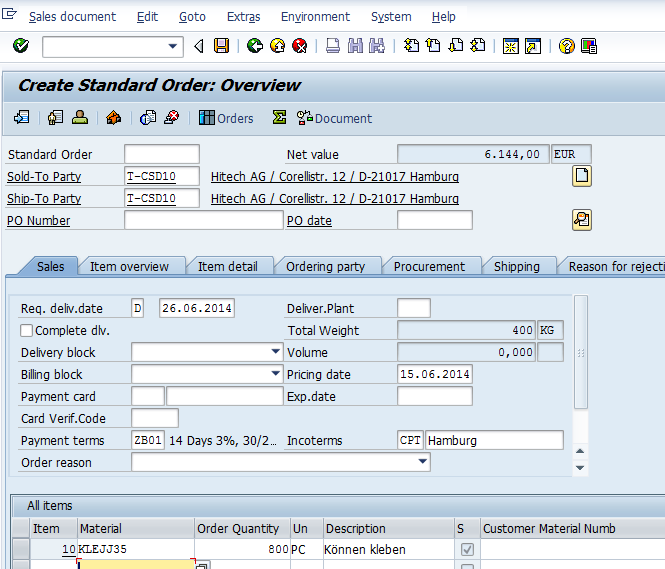
Task: Switch to the Shipping tab
Action: tap(517, 266)
